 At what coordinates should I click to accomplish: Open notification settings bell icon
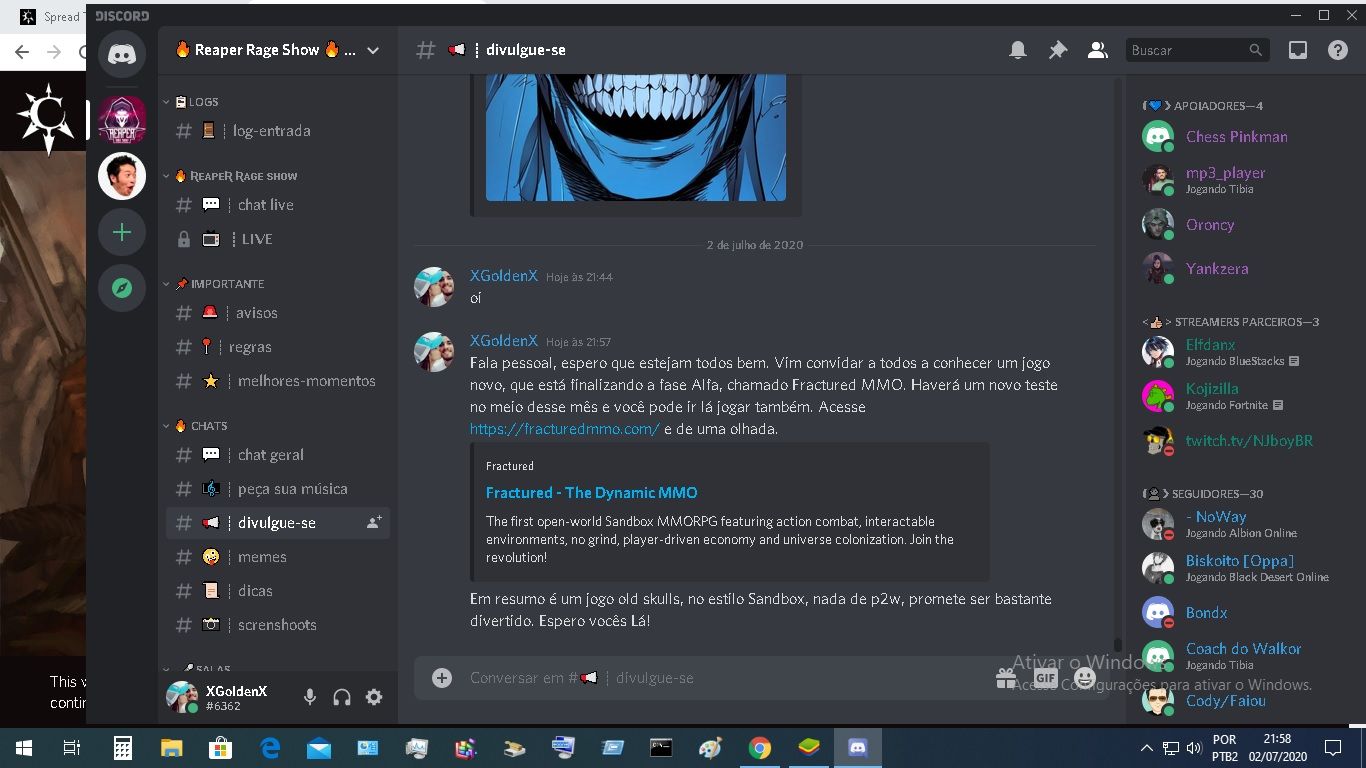[1018, 50]
